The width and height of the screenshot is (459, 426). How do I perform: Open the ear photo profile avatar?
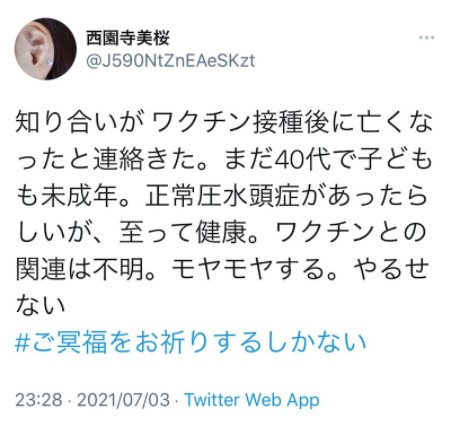point(45,49)
